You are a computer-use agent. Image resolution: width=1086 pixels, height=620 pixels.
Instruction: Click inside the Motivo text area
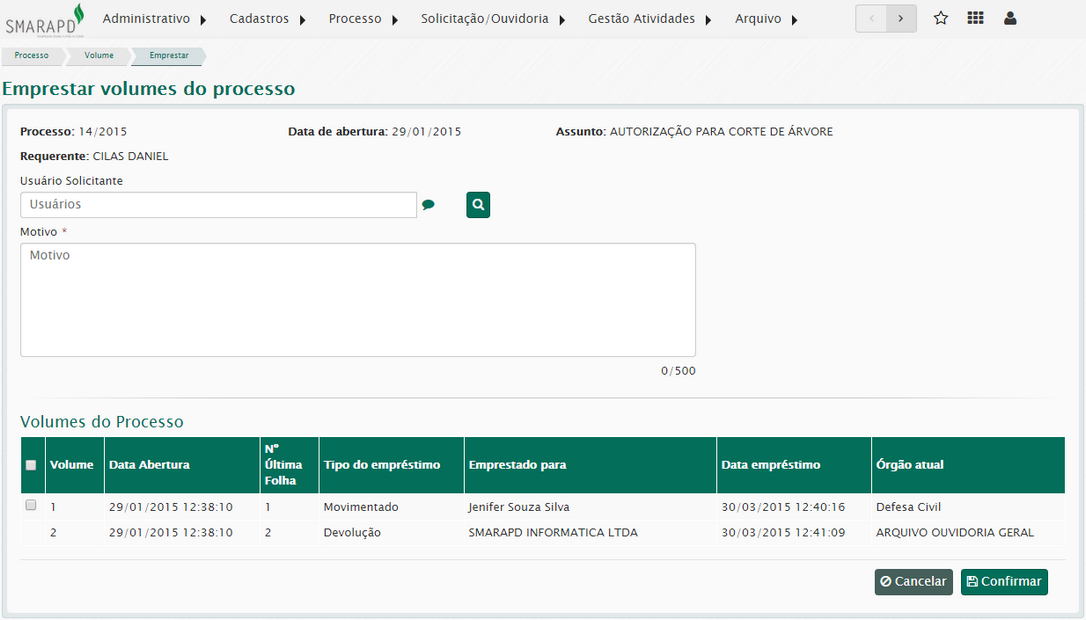358,300
